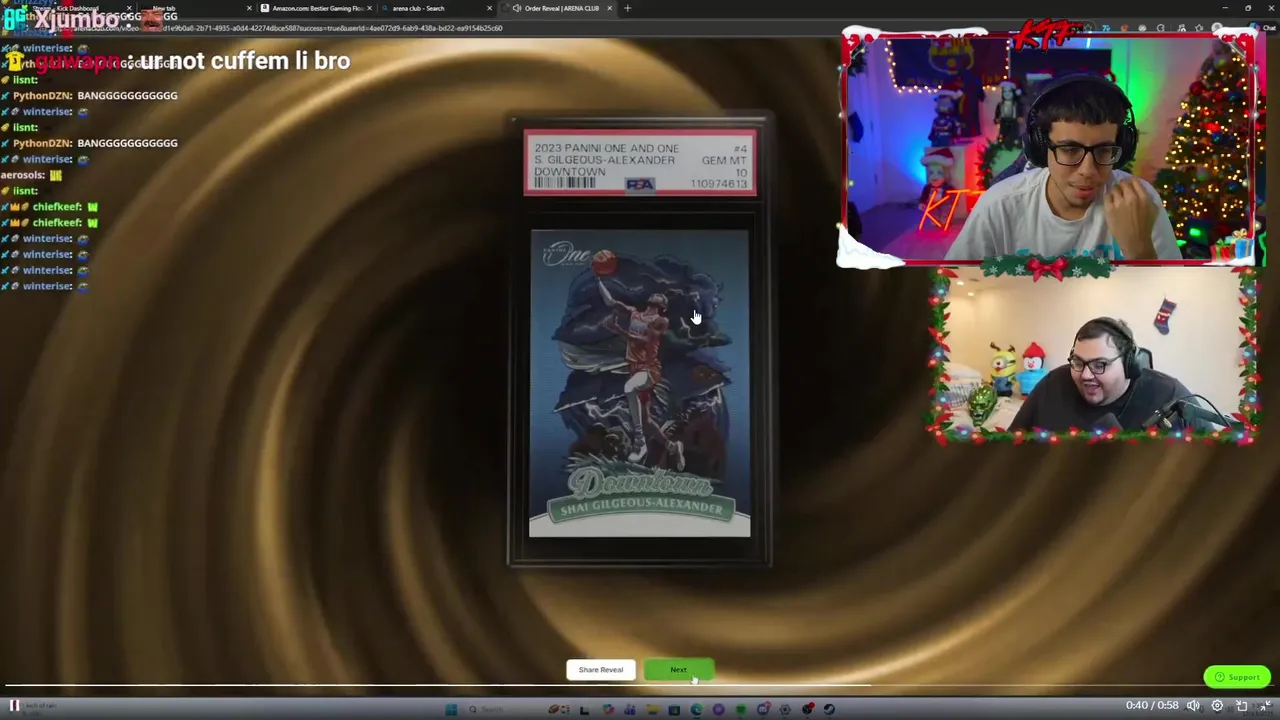Click the chiefkeef username in chat

(x=57, y=207)
